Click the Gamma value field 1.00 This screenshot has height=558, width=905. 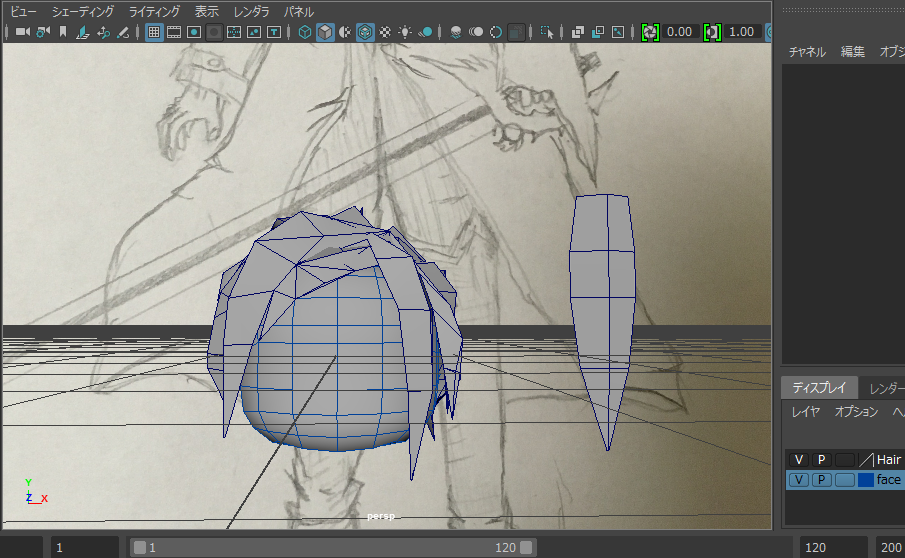point(742,32)
